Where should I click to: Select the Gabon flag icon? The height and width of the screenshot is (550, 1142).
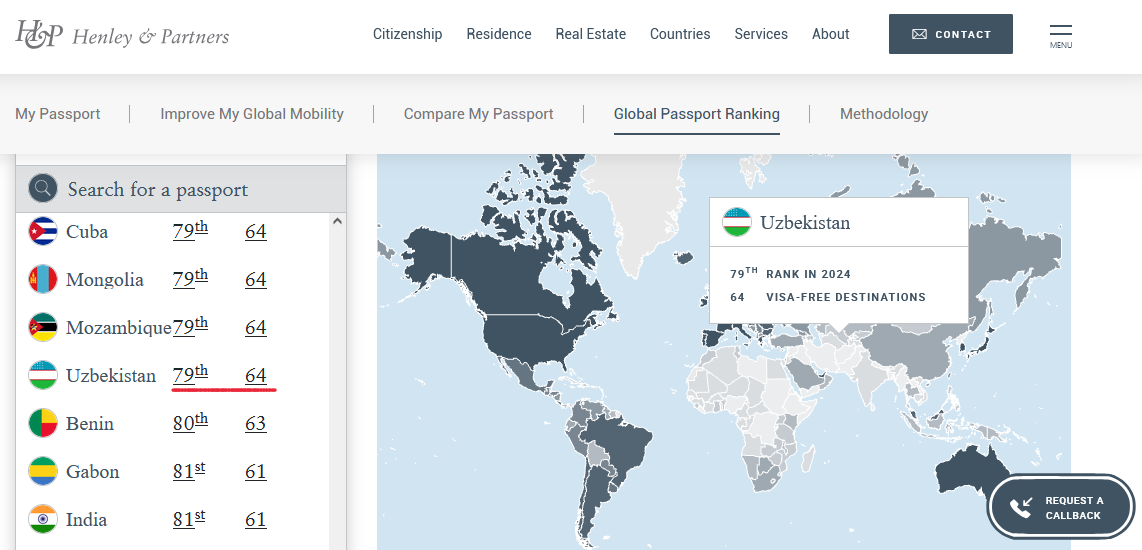point(43,472)
